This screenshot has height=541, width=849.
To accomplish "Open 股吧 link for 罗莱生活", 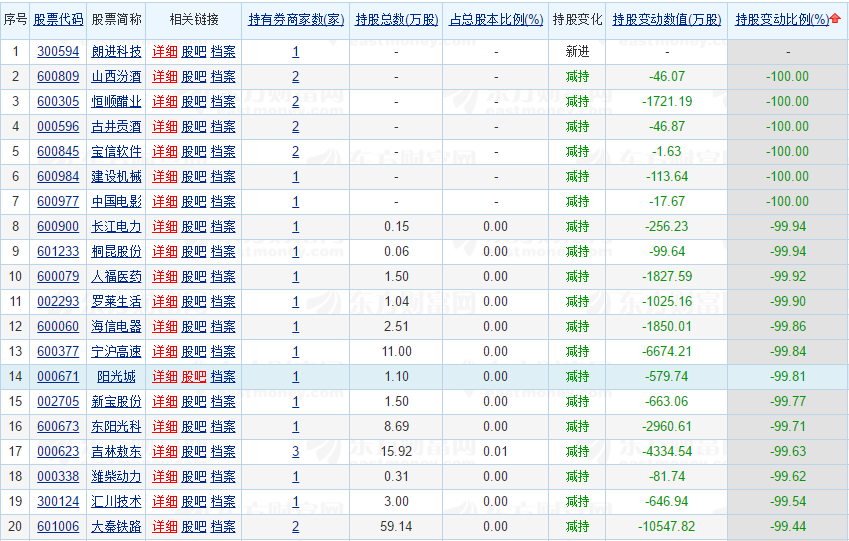I will [194, 301].
